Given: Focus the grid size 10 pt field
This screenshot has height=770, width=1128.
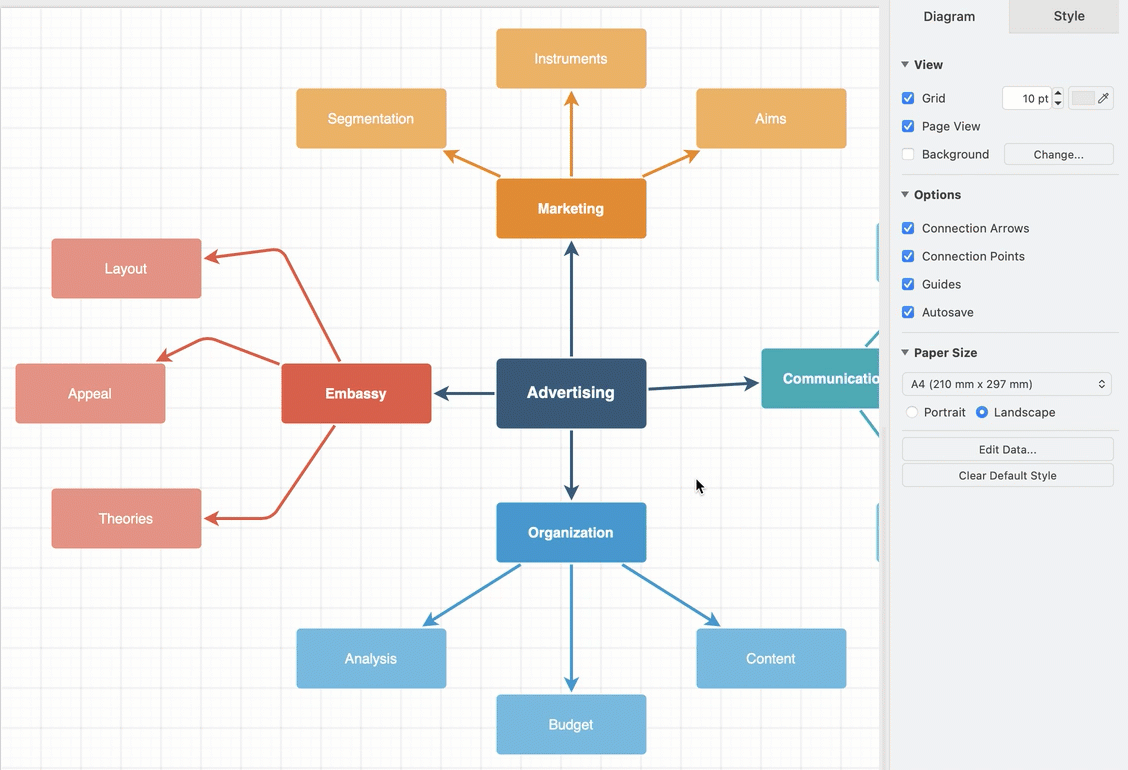Looking at the screenshot, I should click(x=1027, y=98).
